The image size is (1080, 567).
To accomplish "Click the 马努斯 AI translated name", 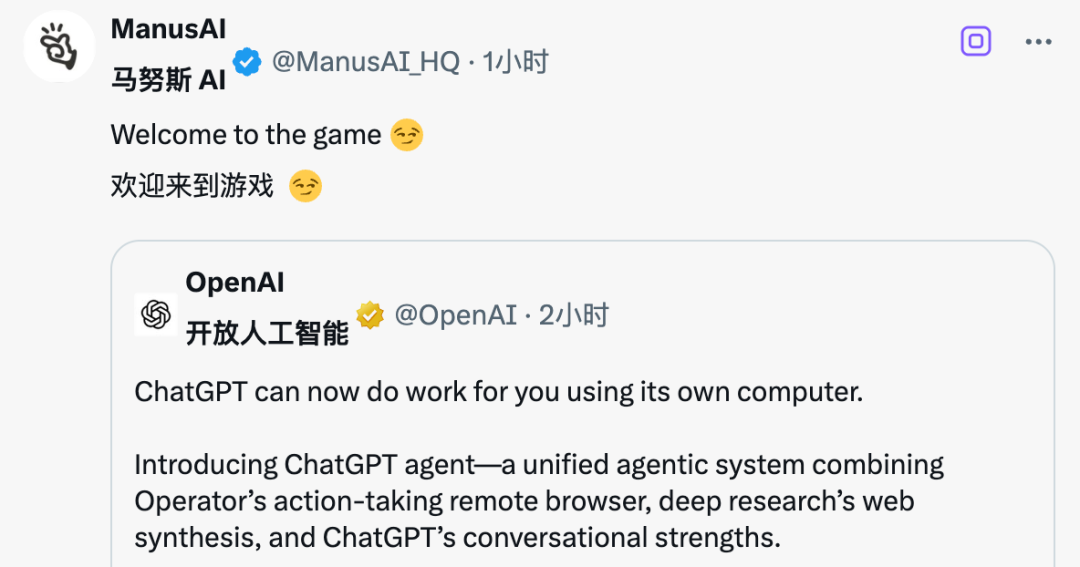I will (168, 81).
